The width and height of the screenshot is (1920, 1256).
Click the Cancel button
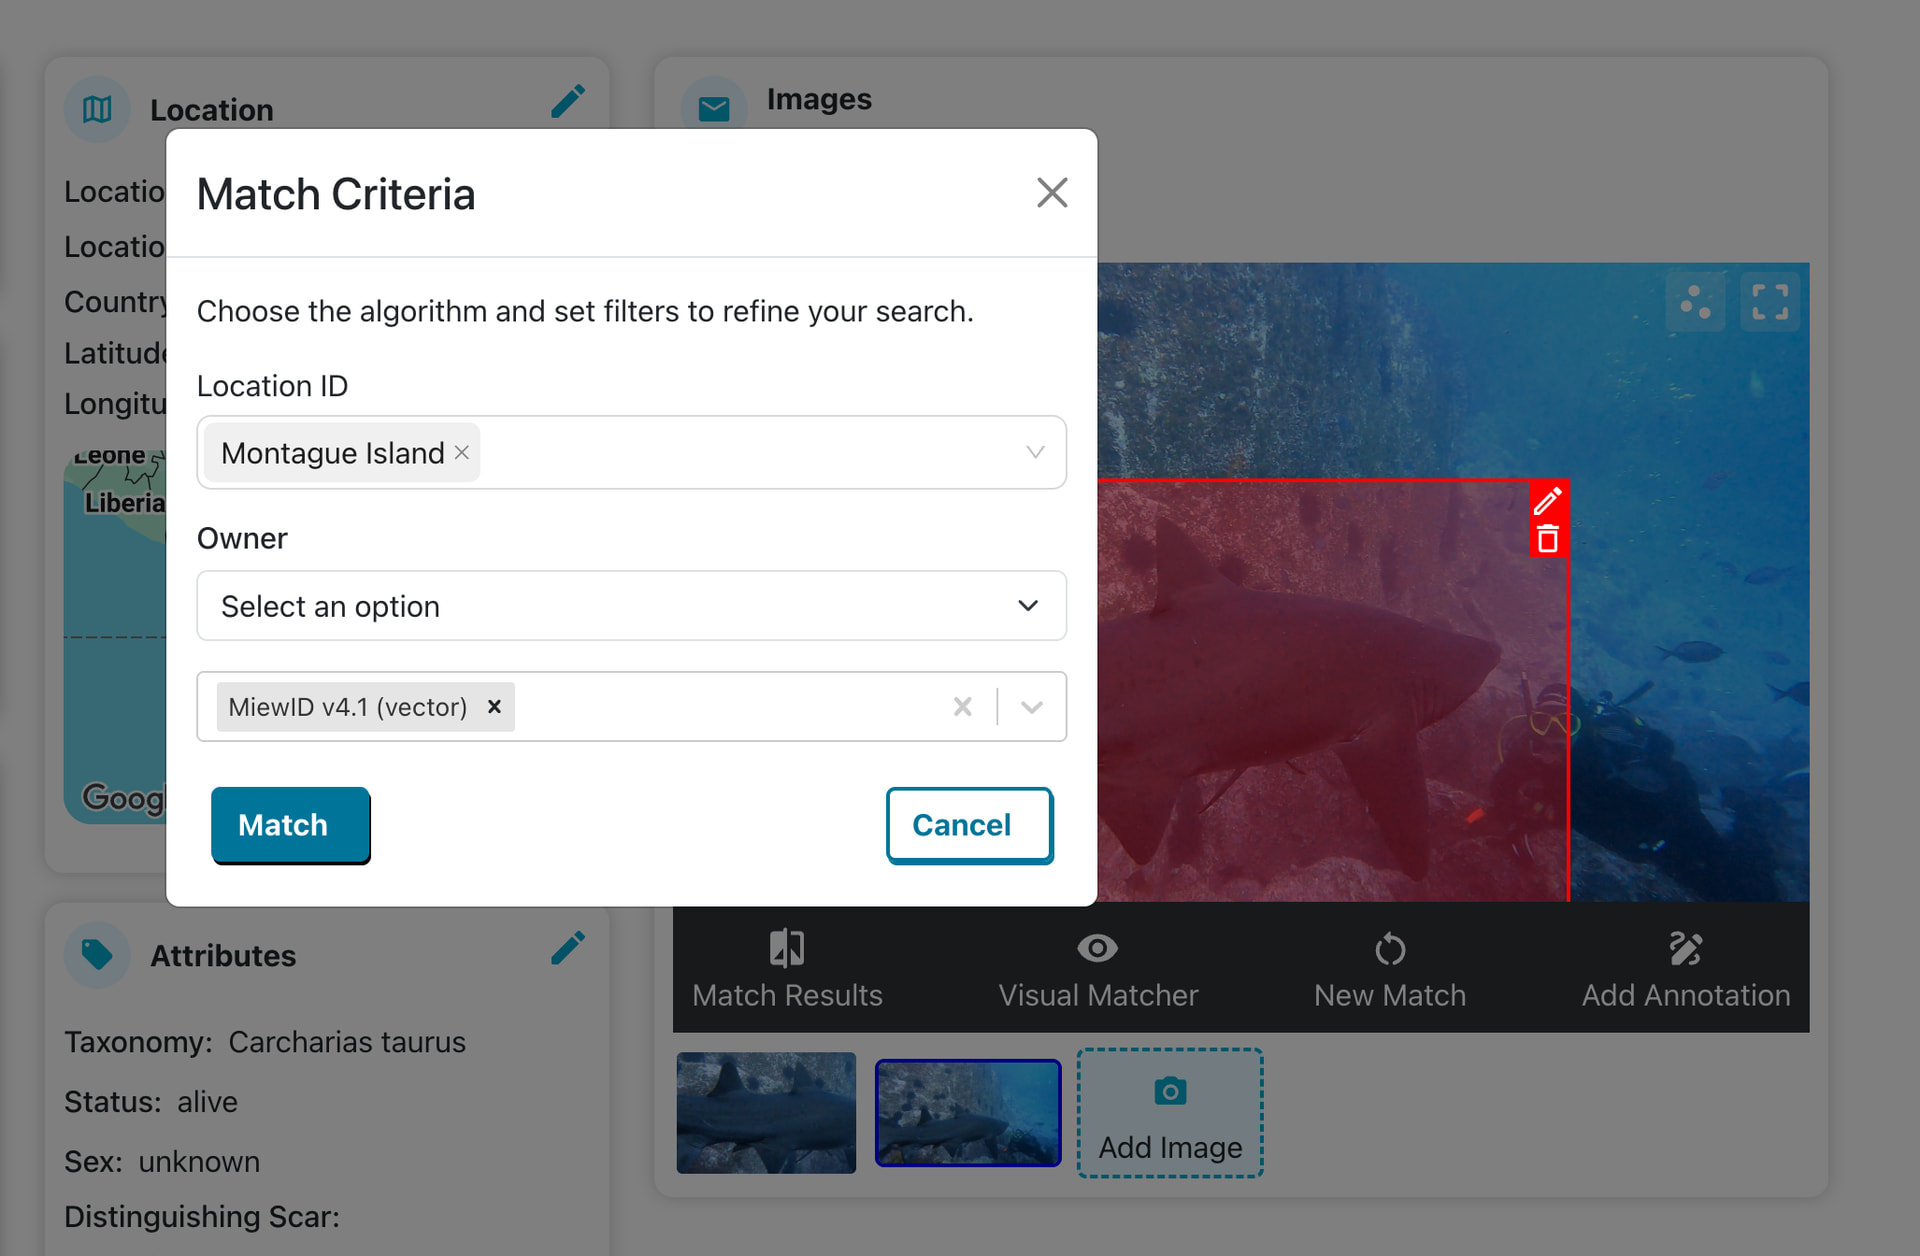point(969,825)
